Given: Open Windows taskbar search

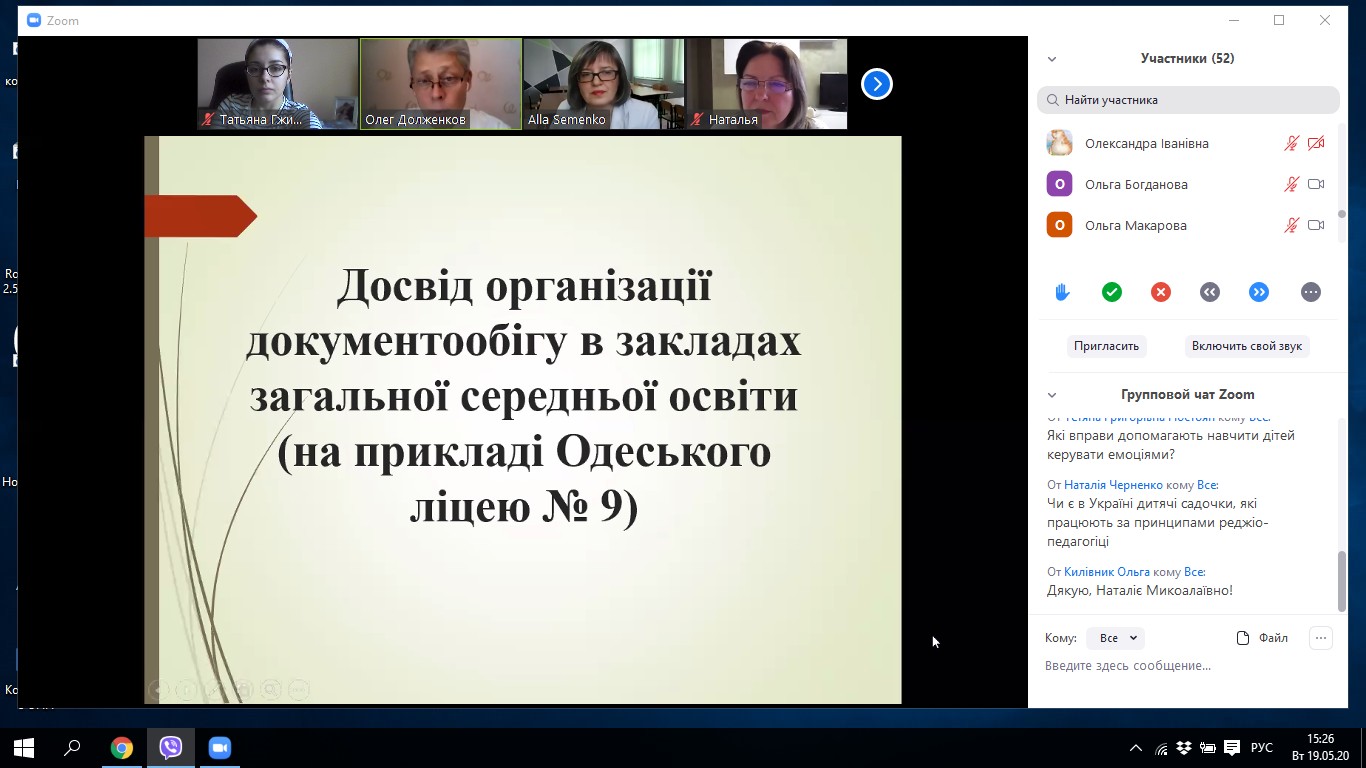Looking at the screenshot, I should 72,748.
